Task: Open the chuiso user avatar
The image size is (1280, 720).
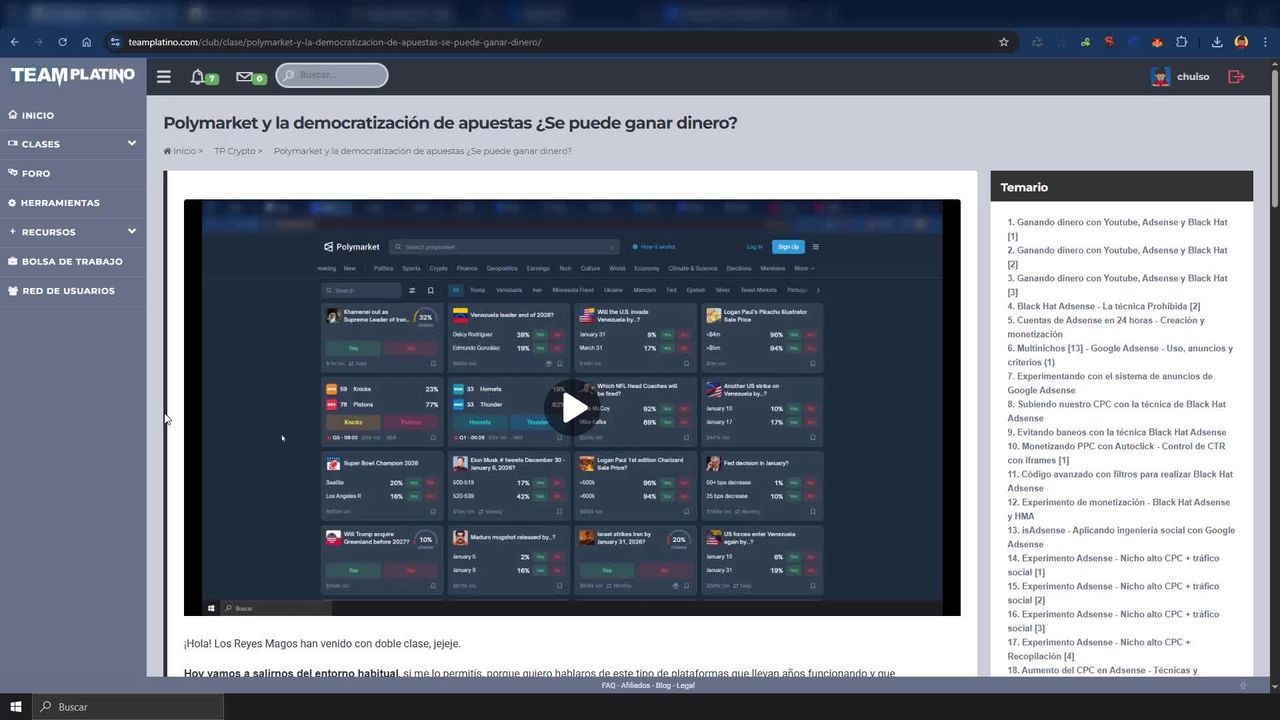Action: (1160, 76)
